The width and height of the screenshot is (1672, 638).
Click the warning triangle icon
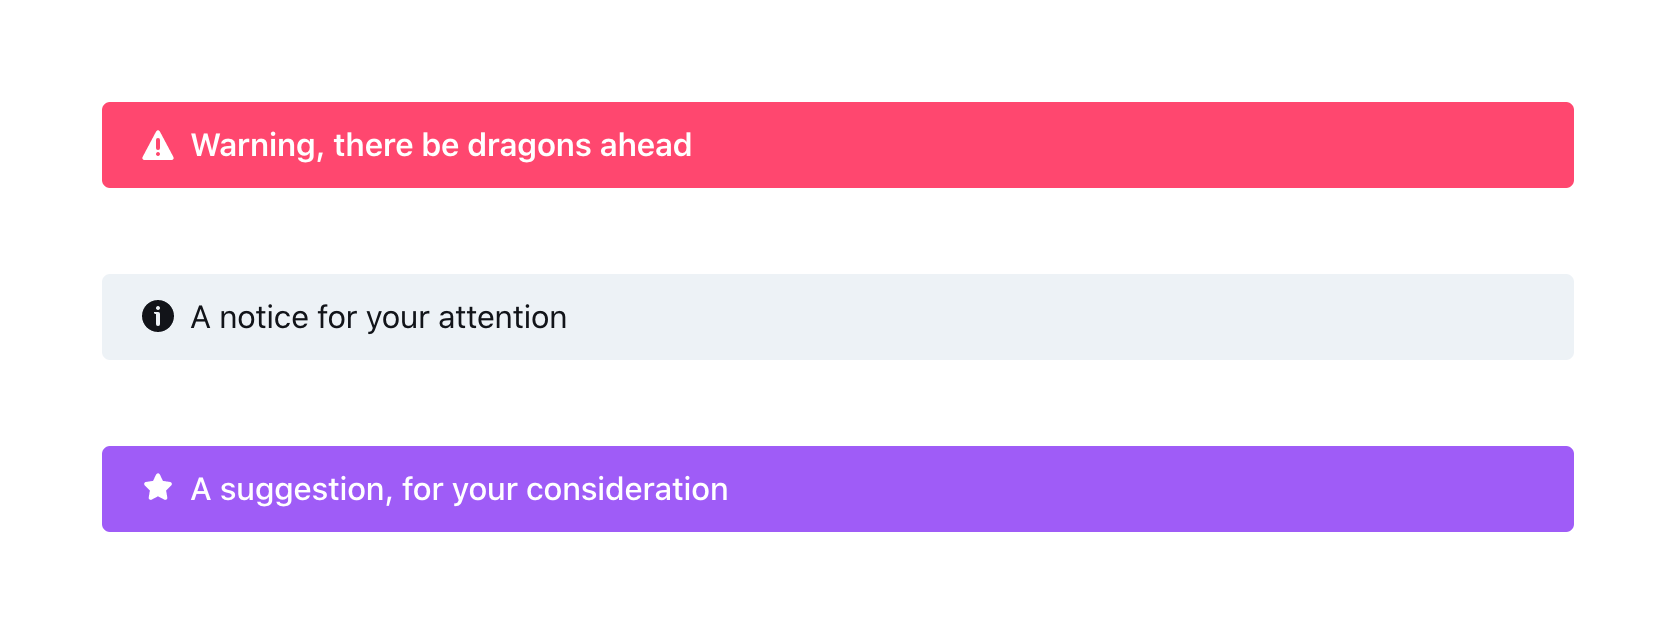click(x=158, y=146)
